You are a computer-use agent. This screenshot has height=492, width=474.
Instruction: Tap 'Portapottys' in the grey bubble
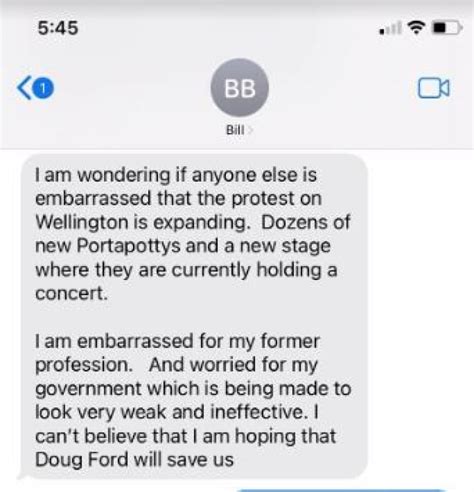[x=129, y=246]
